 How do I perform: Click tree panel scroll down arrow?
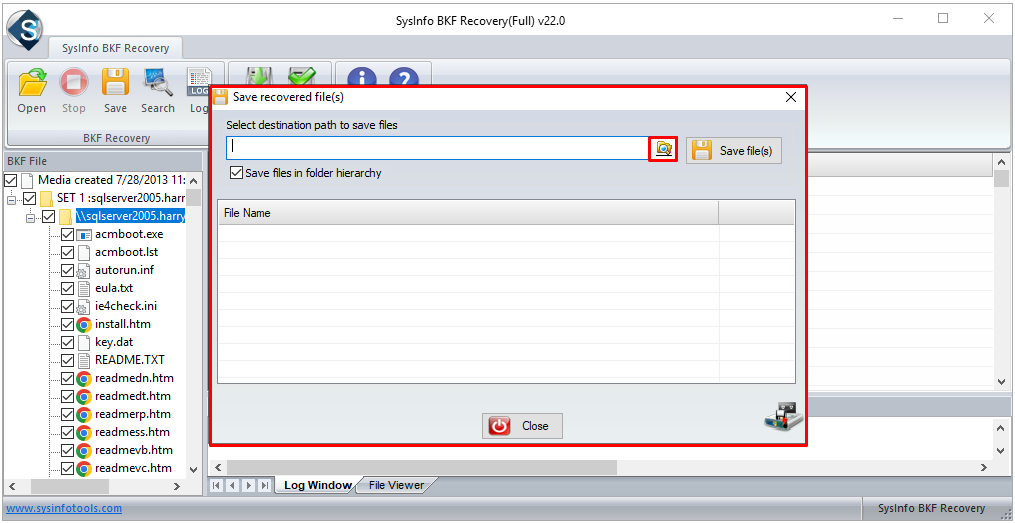pyautogui.click(x=193, y=469)
